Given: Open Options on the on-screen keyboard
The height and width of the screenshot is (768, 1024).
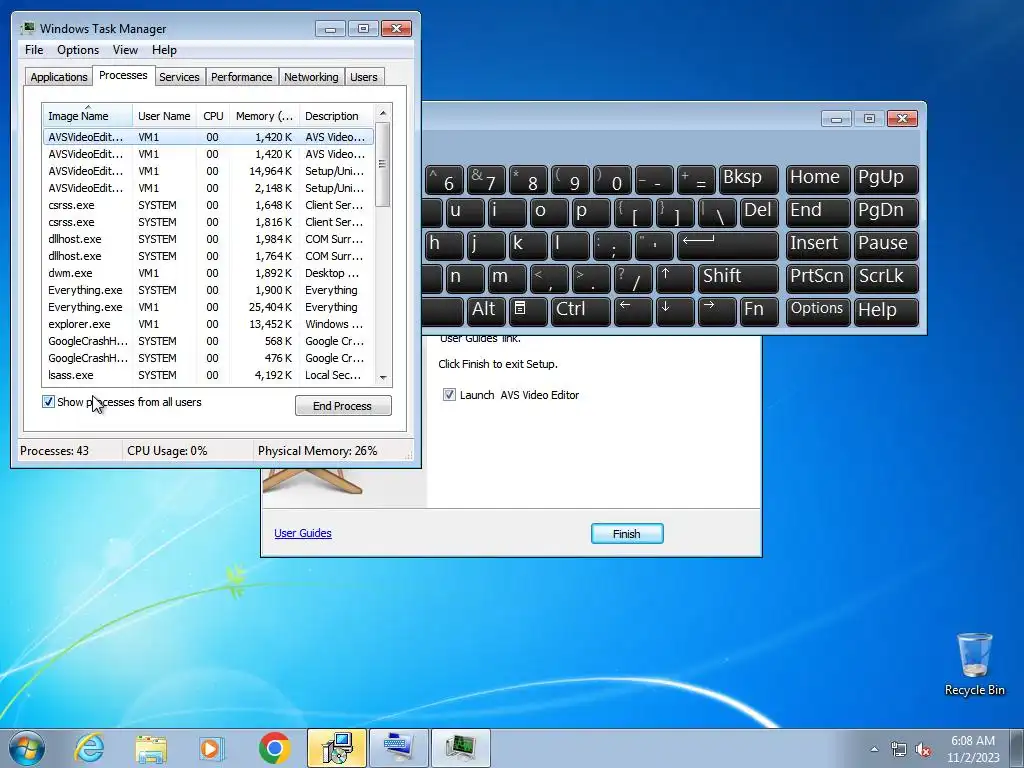Looking at the screenshot, I should pyautogui.click(x=818, y=312).
